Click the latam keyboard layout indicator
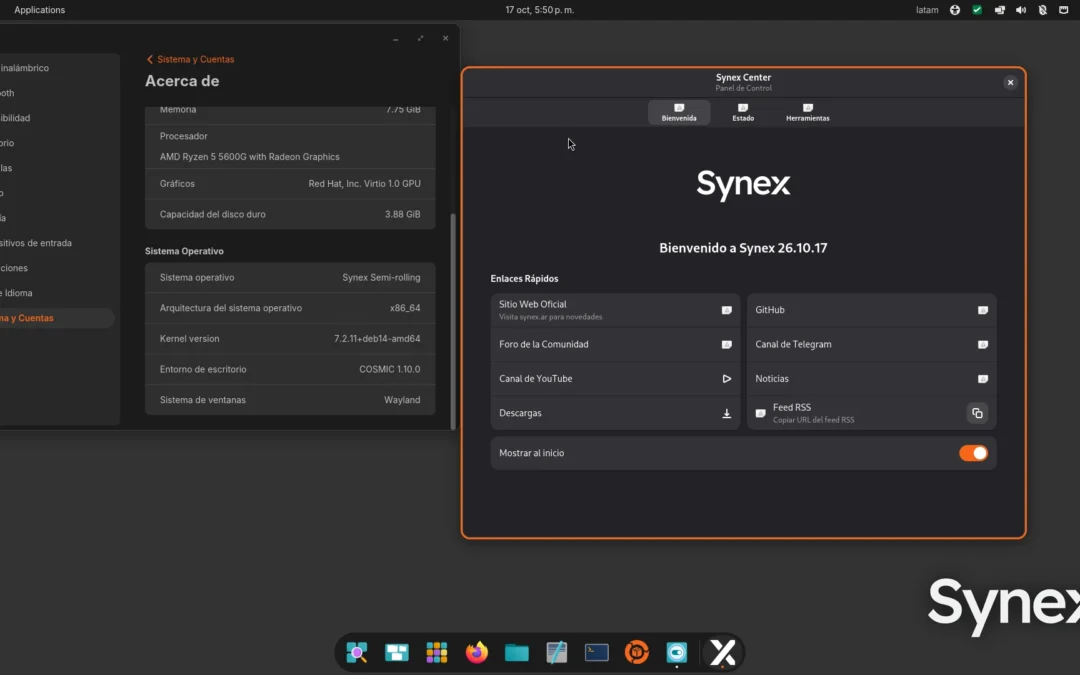This screenshot has height=675, width=1080. tap(927, 10)
